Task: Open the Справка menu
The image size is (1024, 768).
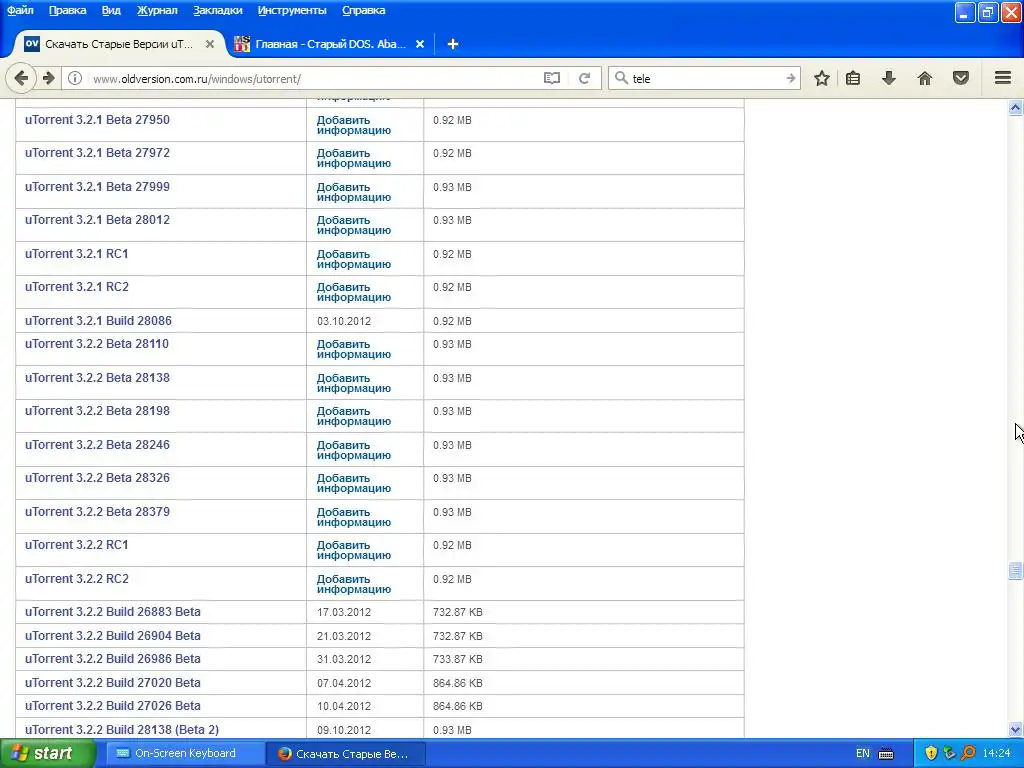Action: (363, 10)
